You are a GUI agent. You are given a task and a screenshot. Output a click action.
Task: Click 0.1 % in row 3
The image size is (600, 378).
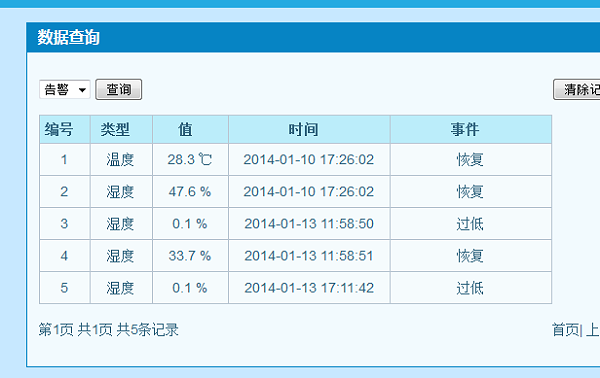click(190, 224)
